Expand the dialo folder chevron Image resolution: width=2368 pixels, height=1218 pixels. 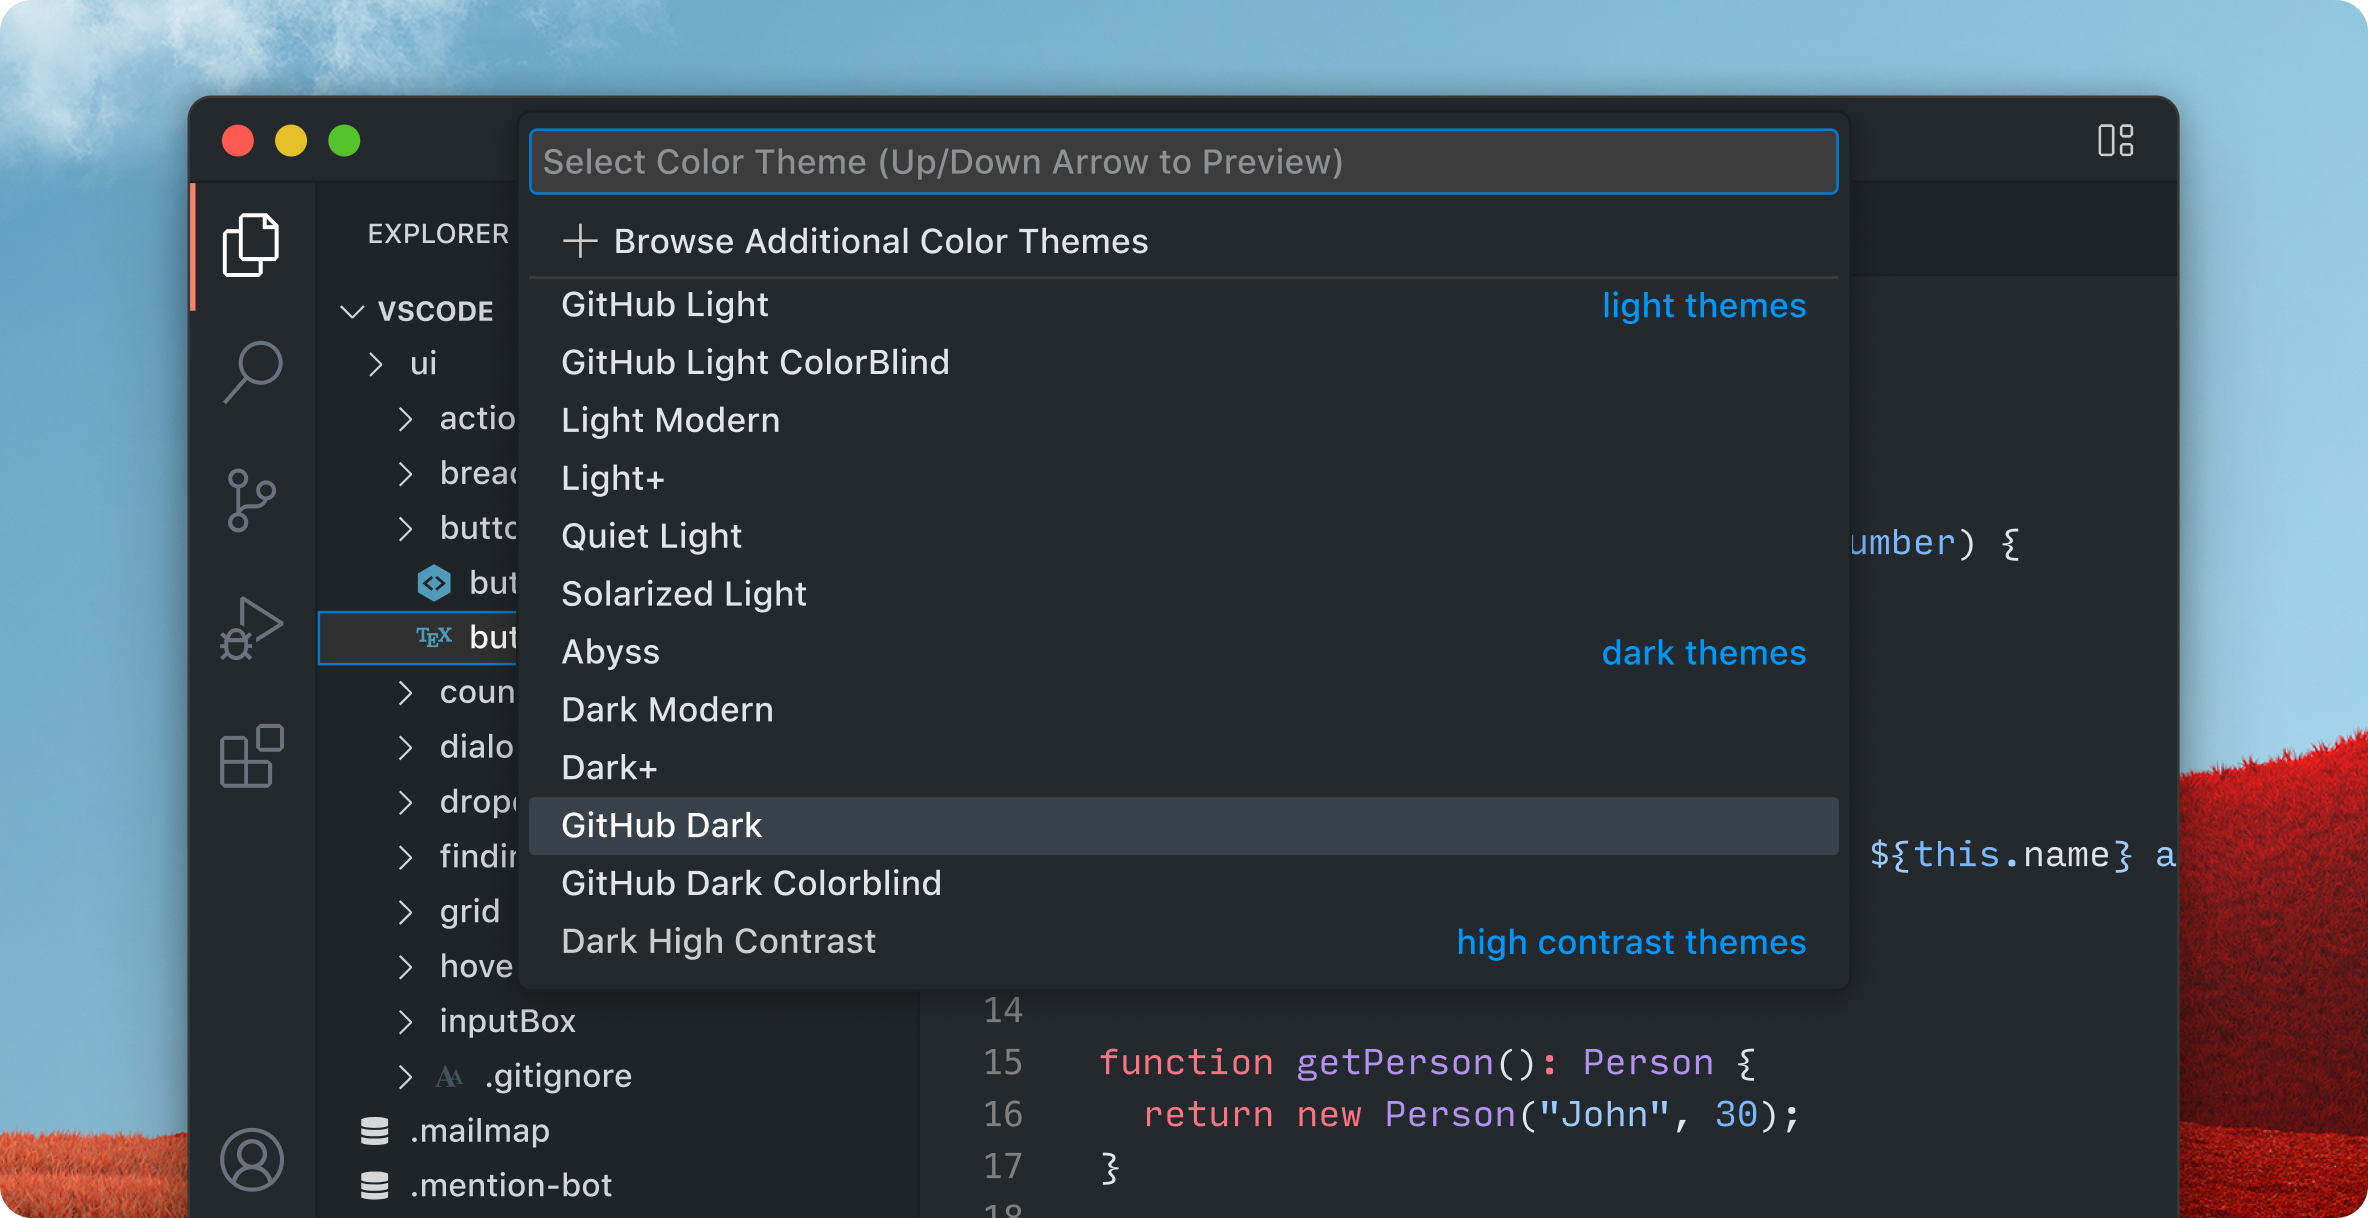(405, 747)
